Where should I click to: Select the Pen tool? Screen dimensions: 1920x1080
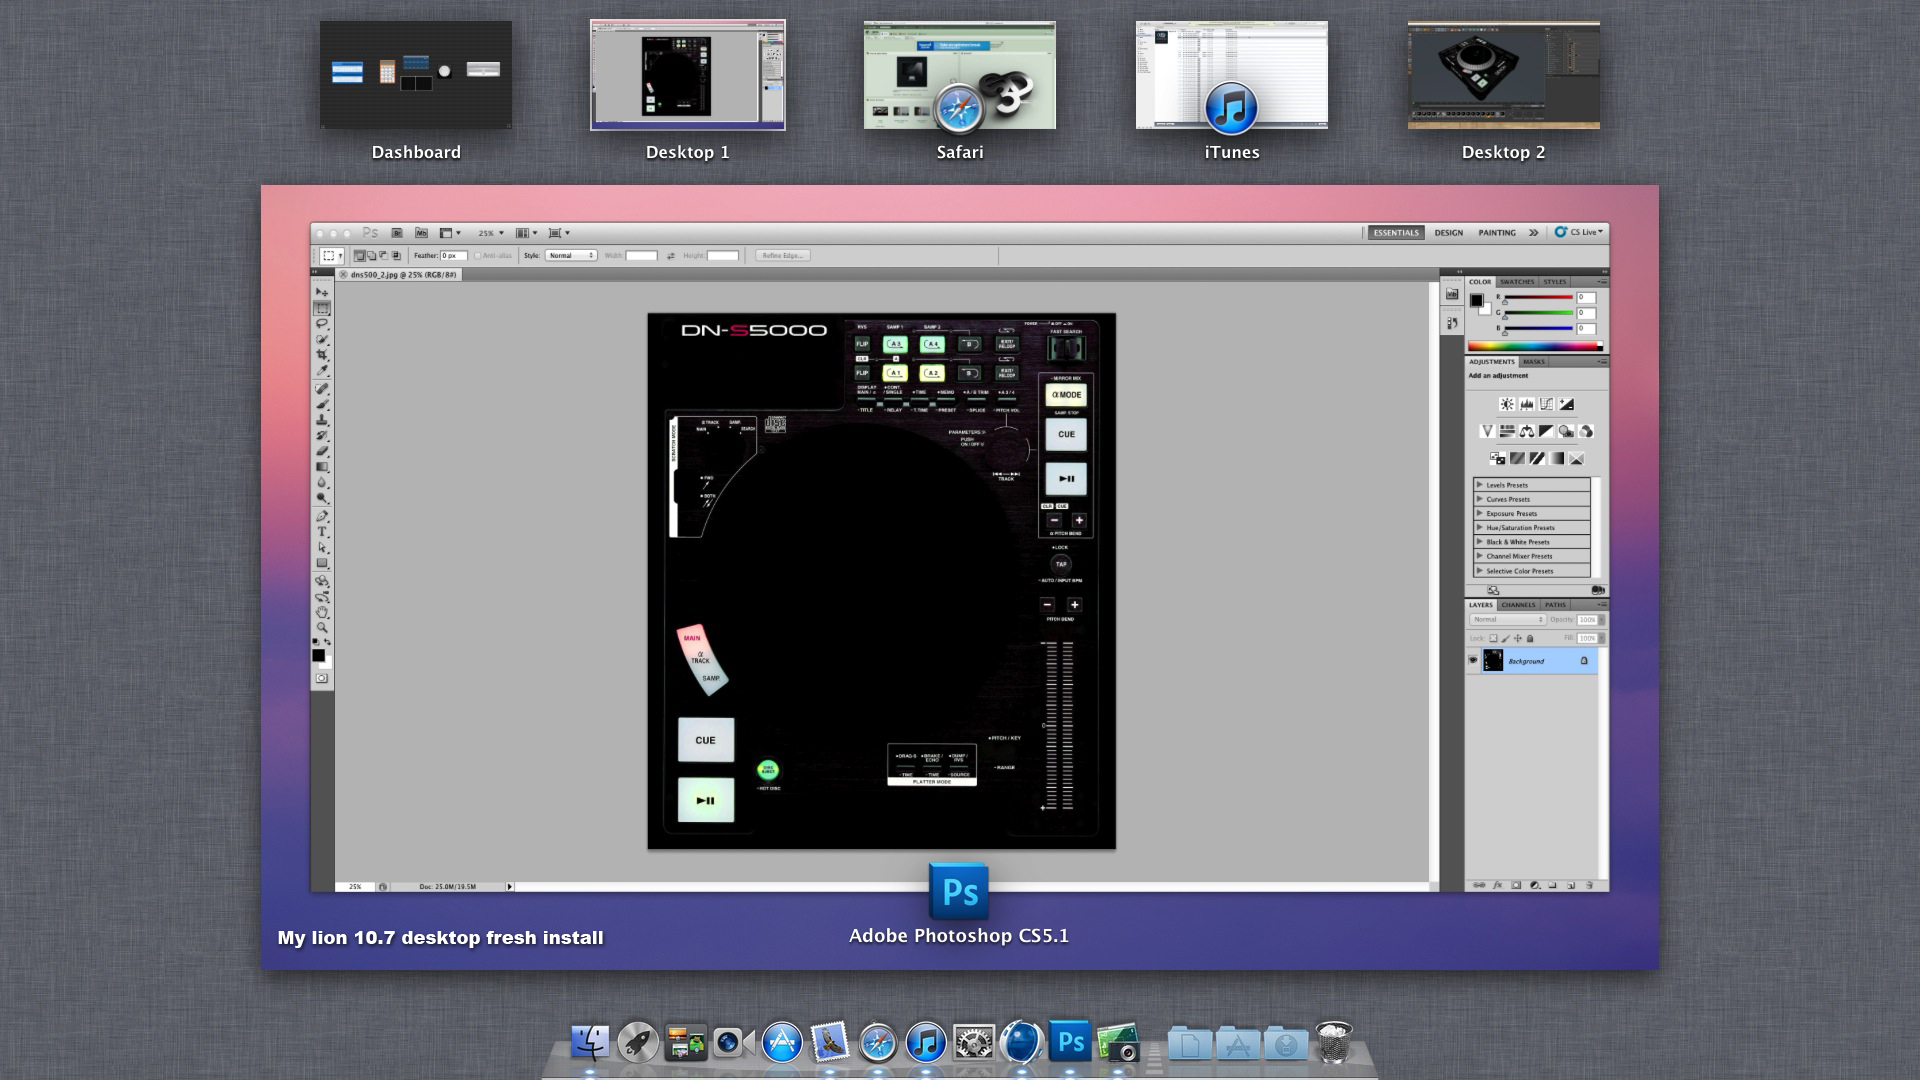(322, 516)
